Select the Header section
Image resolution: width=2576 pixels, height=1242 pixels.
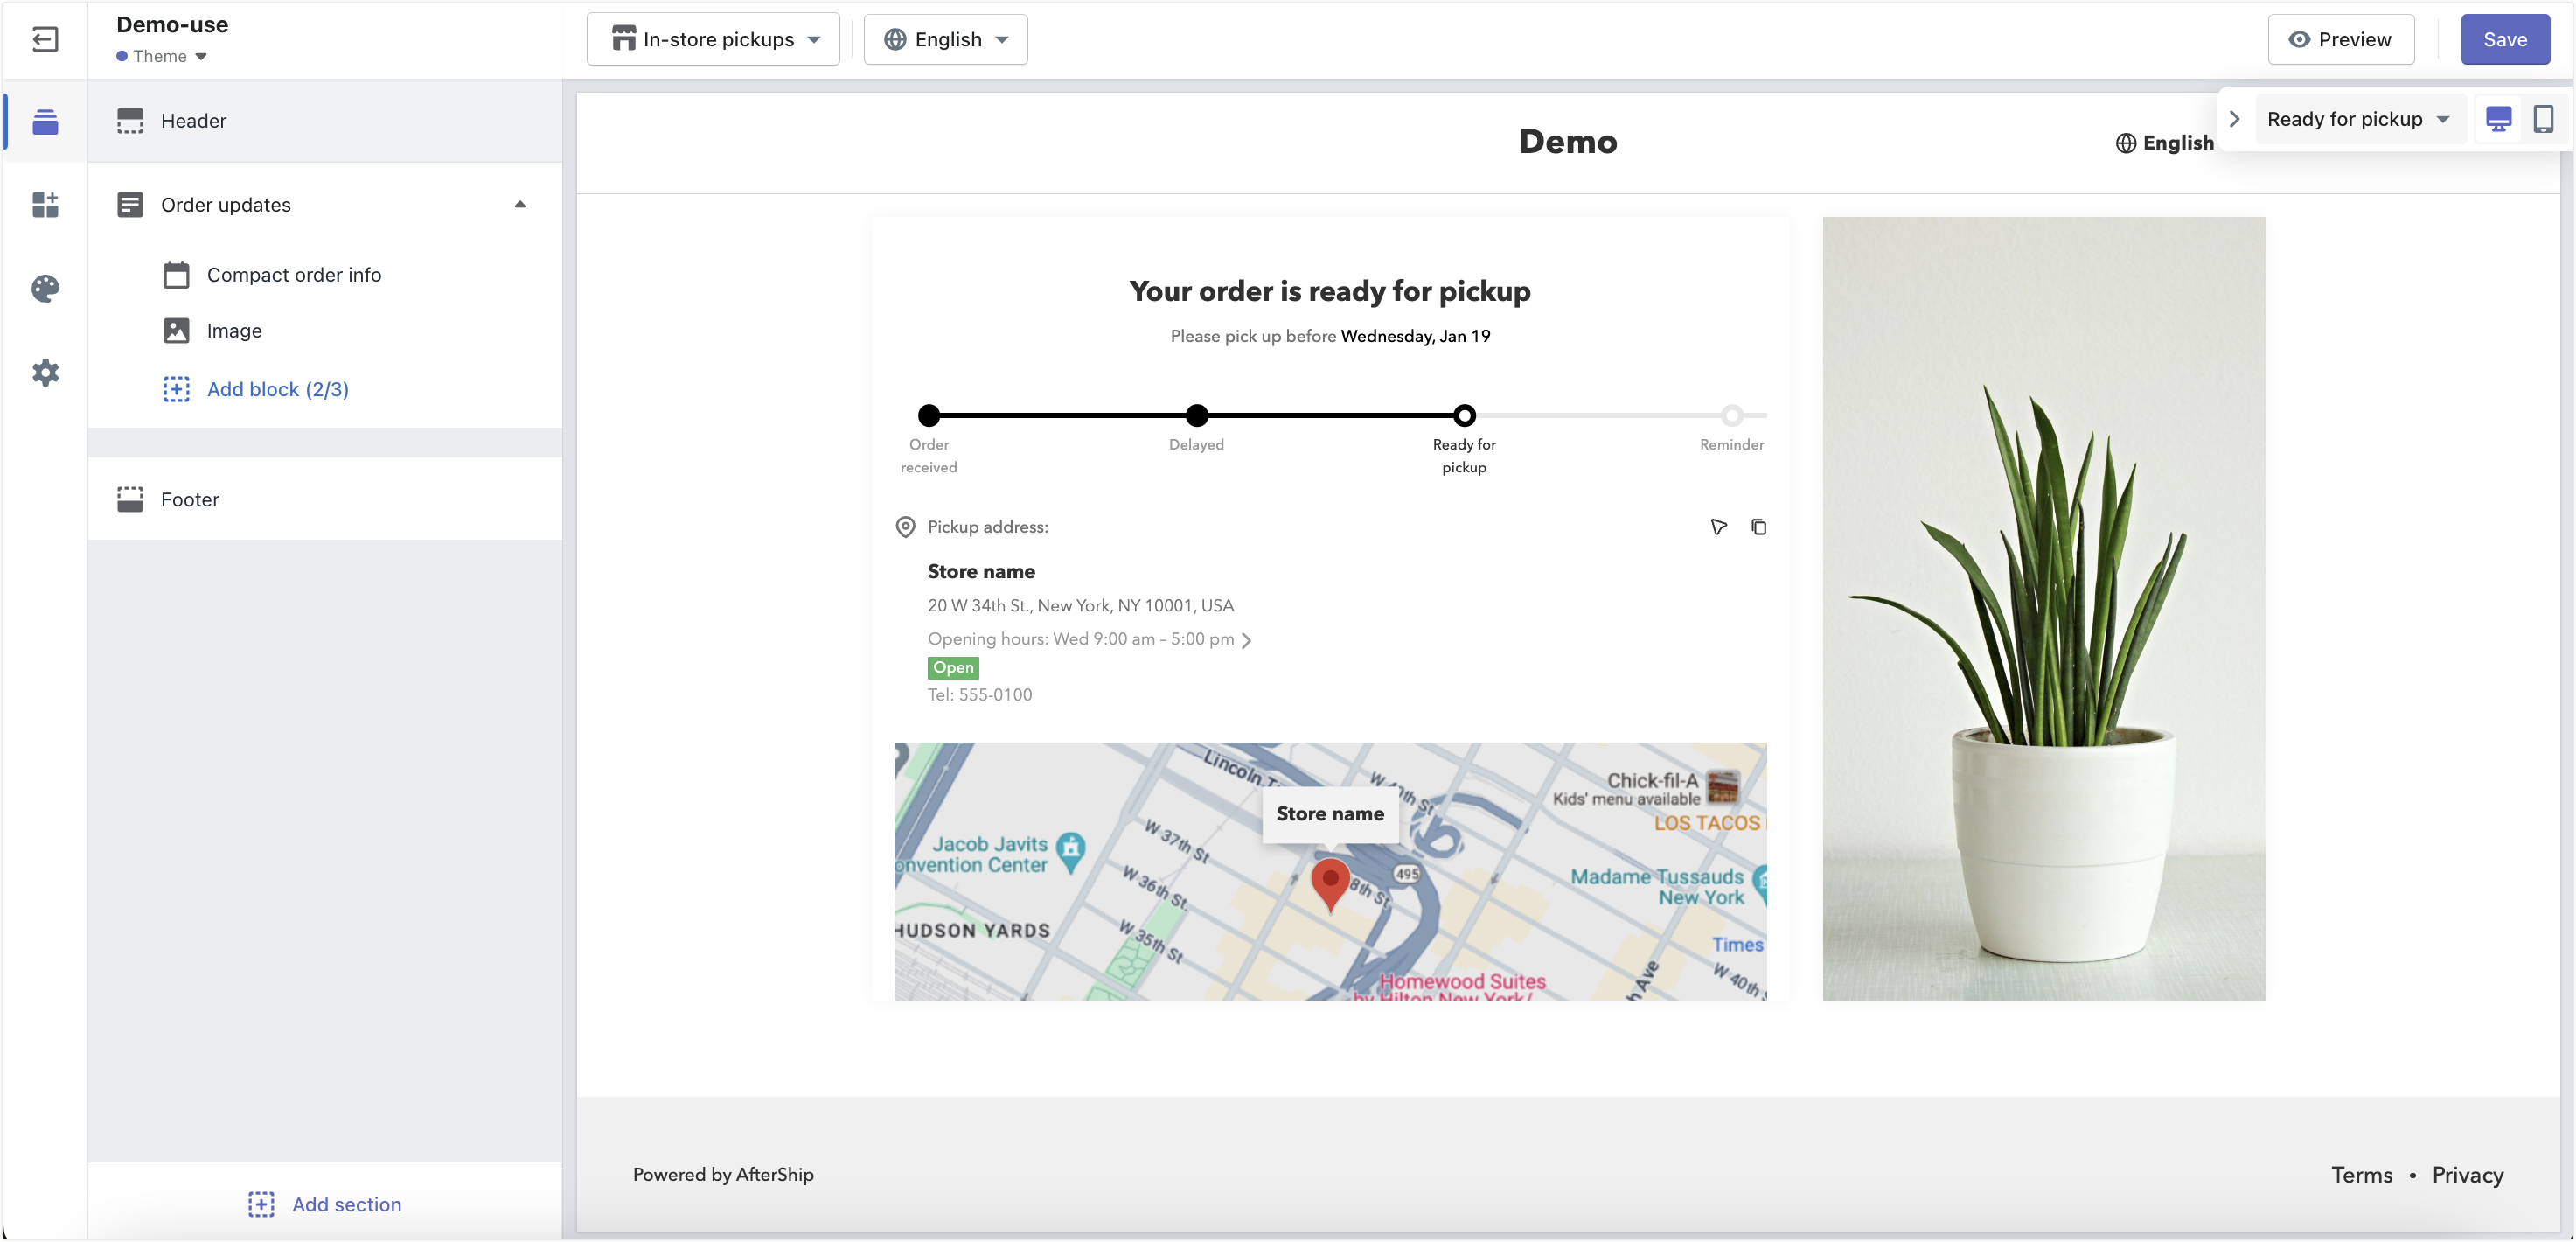click(194, 121)
